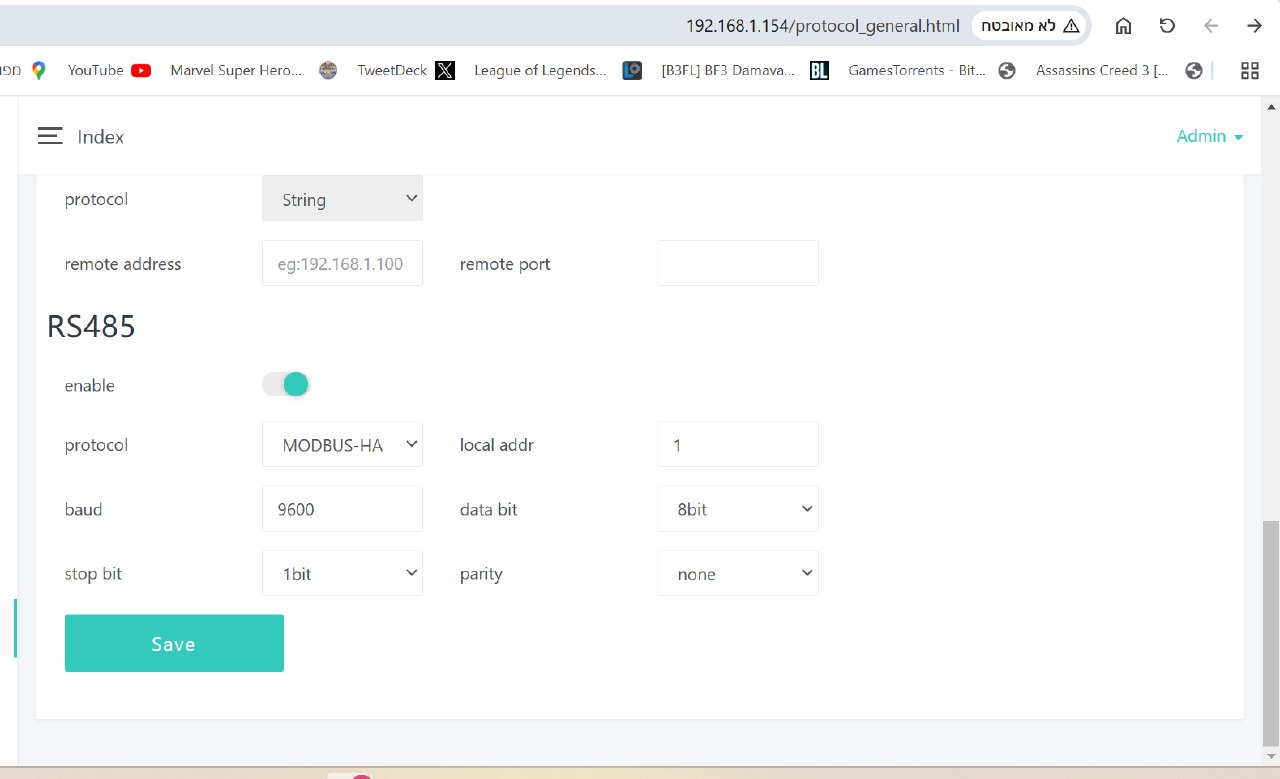Open the RS485 protocol MODBUS-HA dropdown
The image size is (1280, 779).
pos(342,445)
